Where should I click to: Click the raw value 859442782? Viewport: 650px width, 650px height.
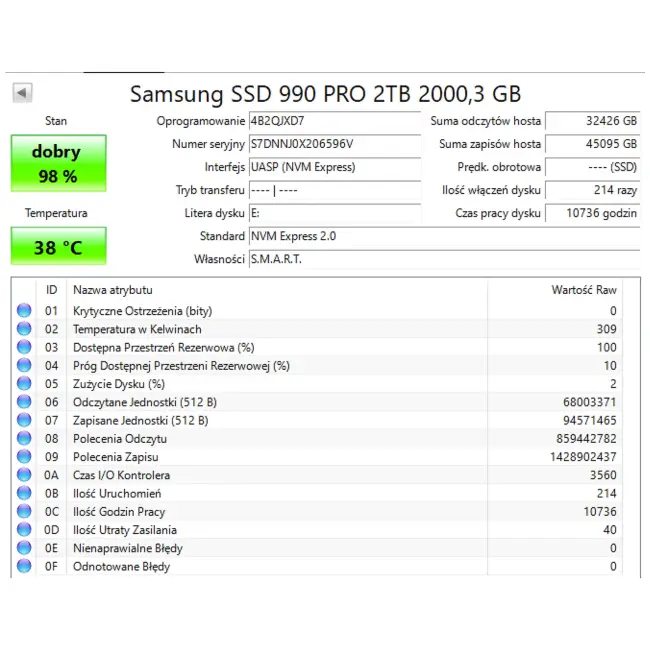(x=586, y=439)
